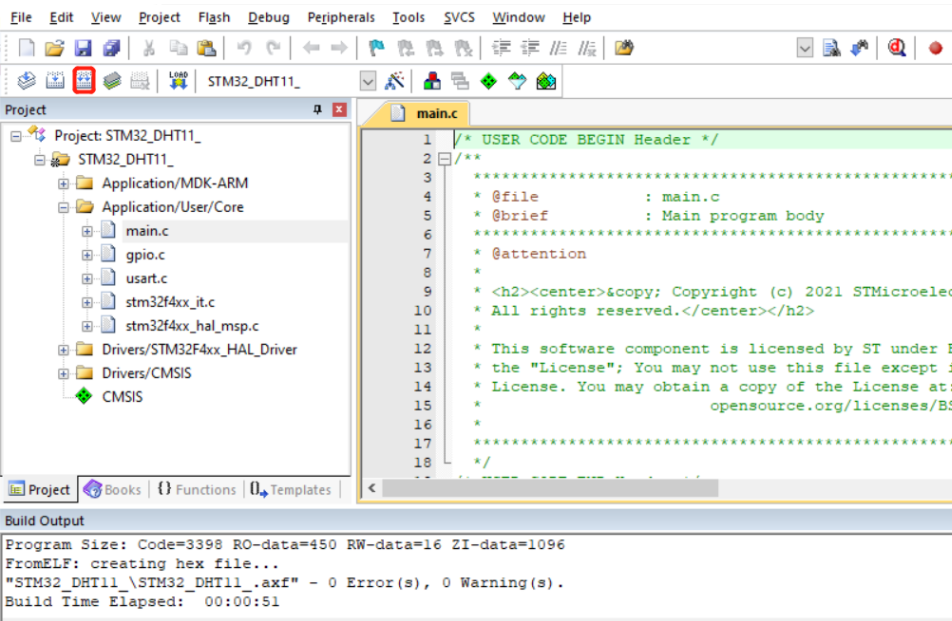Indent selected lines icon
Image resolution: width=952 pixels, height=621 pixels.
tap(501, 48)
